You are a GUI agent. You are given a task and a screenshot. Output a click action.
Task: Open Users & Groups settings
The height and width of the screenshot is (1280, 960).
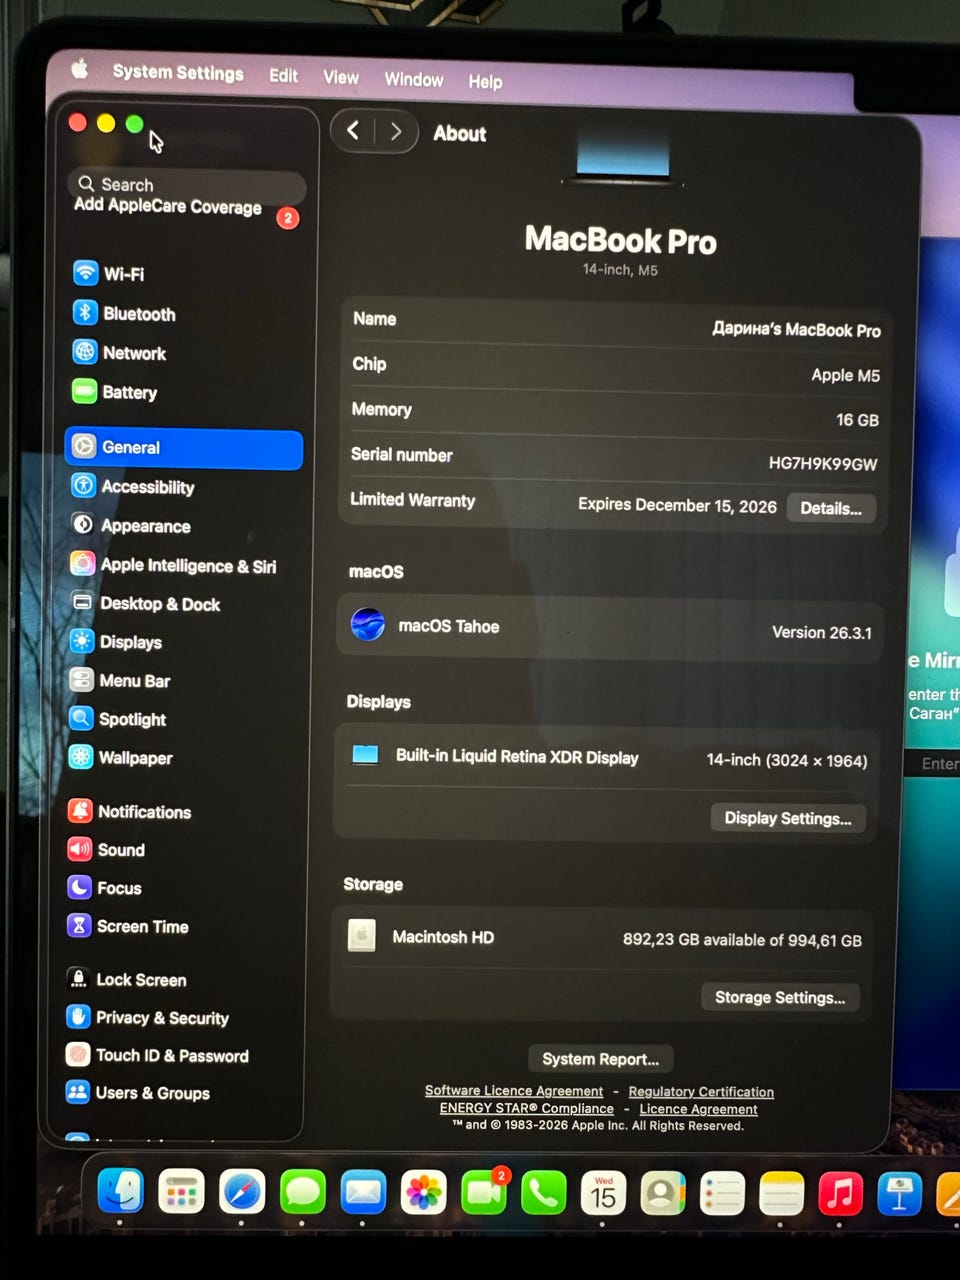[x=138, y=1093]
